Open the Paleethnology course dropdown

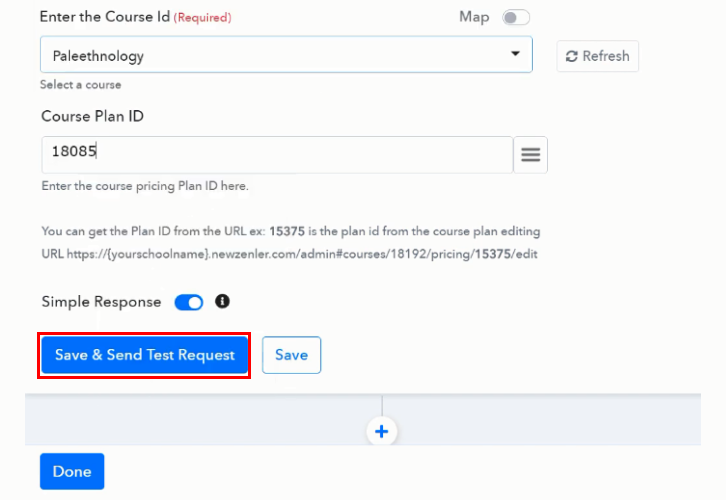(285, 55)
